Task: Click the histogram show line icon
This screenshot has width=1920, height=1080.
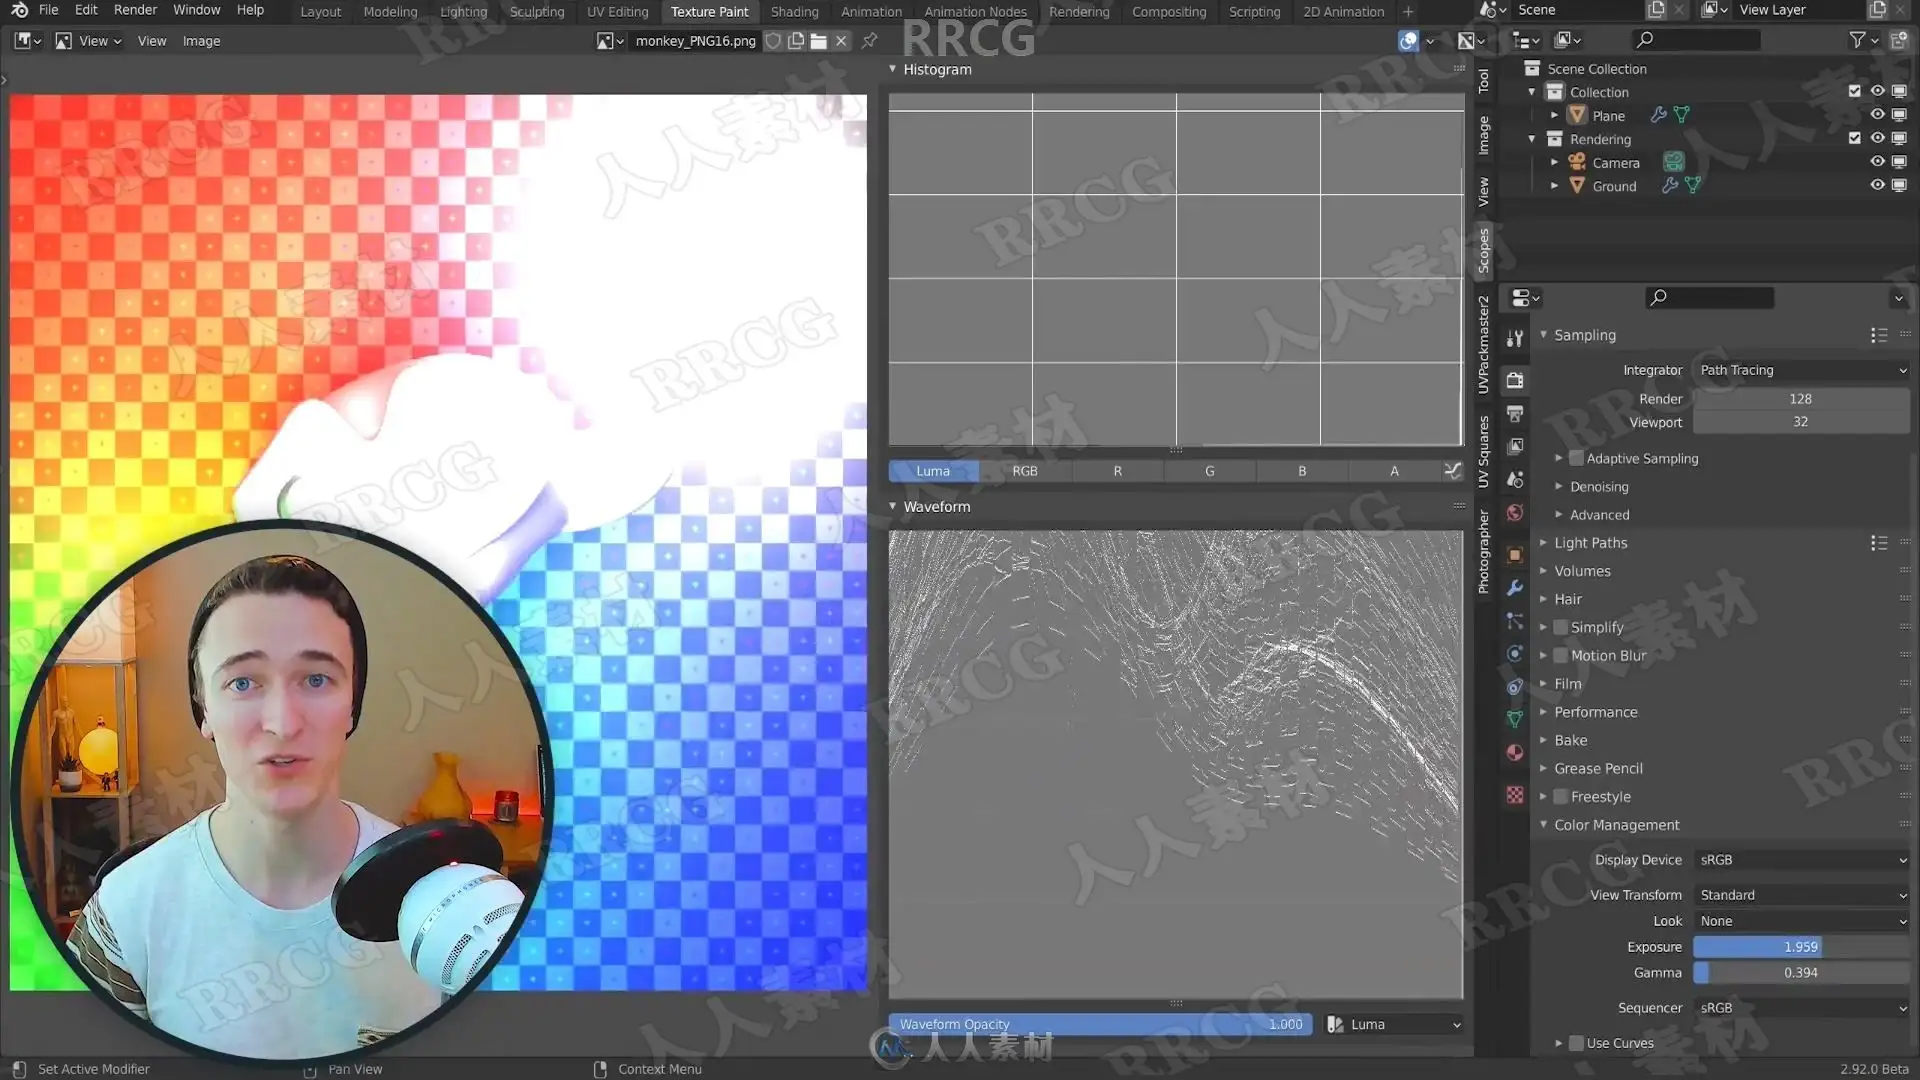Action: pos(1453,471)
